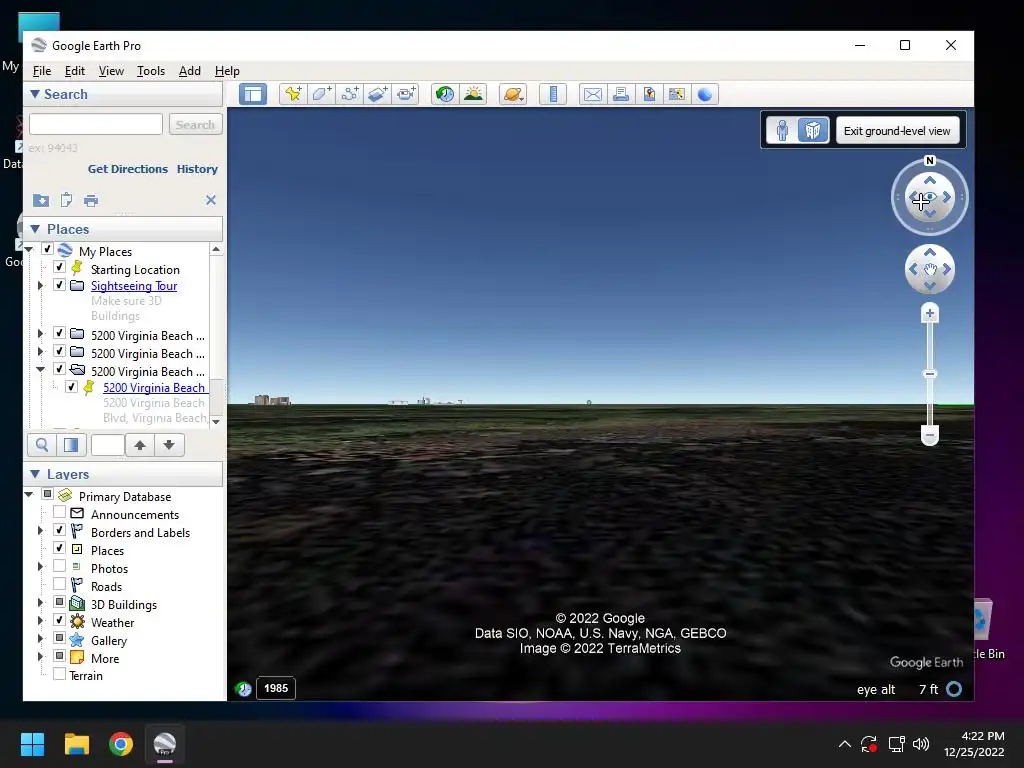
Task: Collapse the Places panel triangle
Action: pos(35,229)
